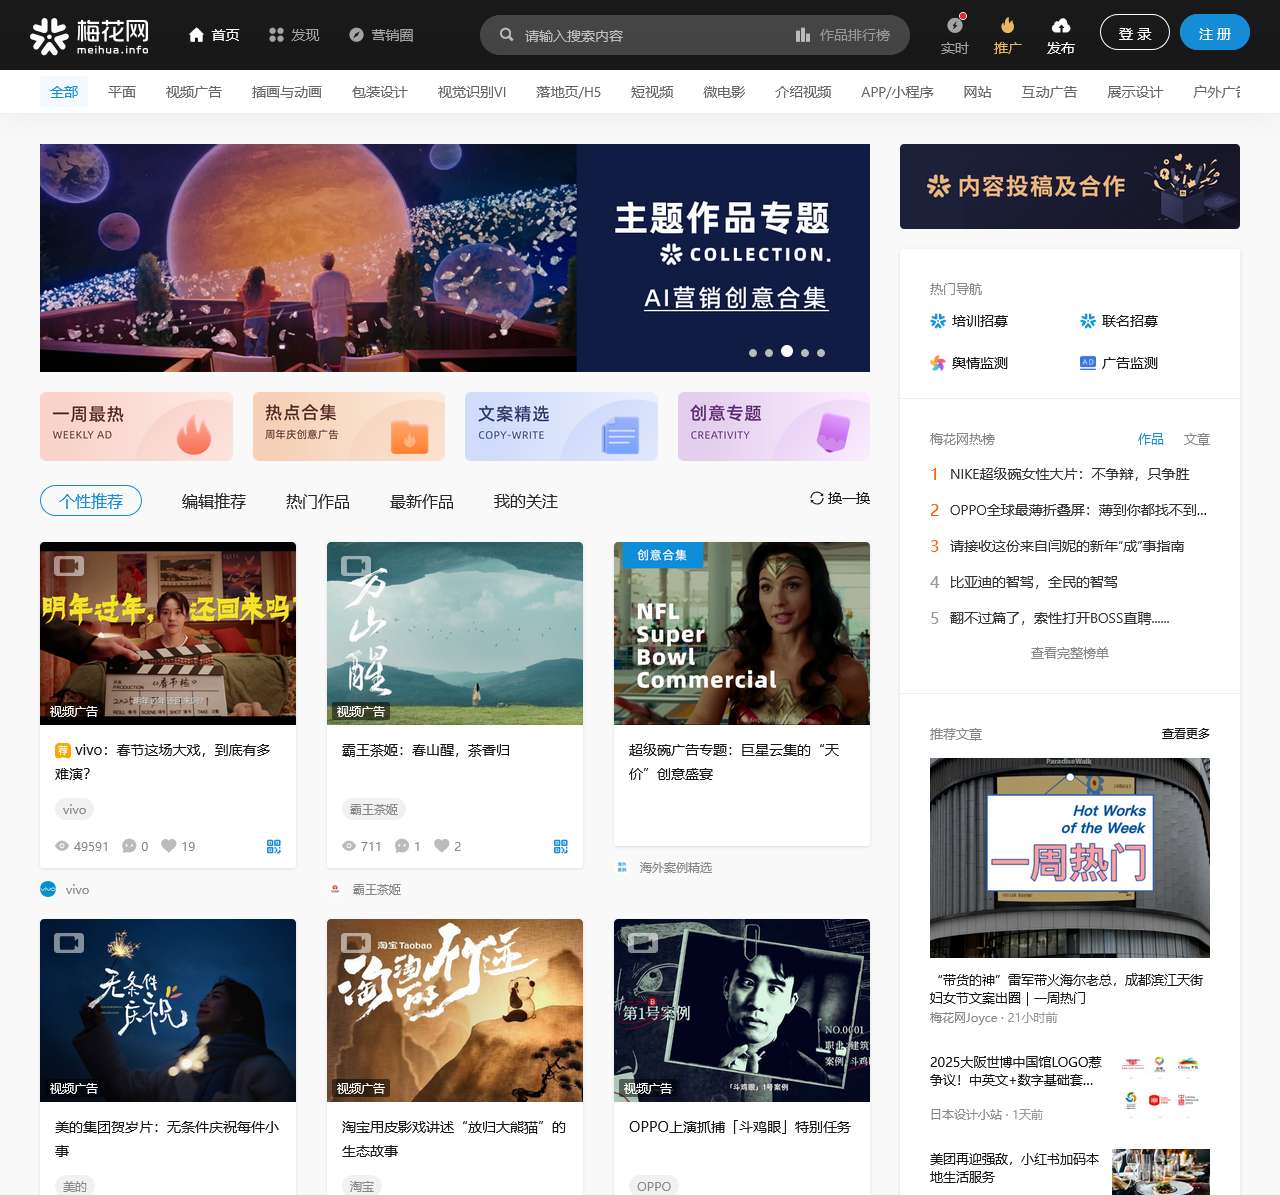Image resolution: width=1280 pixels, height=1195 pixels.
Task: Expand 查看更多 recommended articles
Action: [1185, 734]
